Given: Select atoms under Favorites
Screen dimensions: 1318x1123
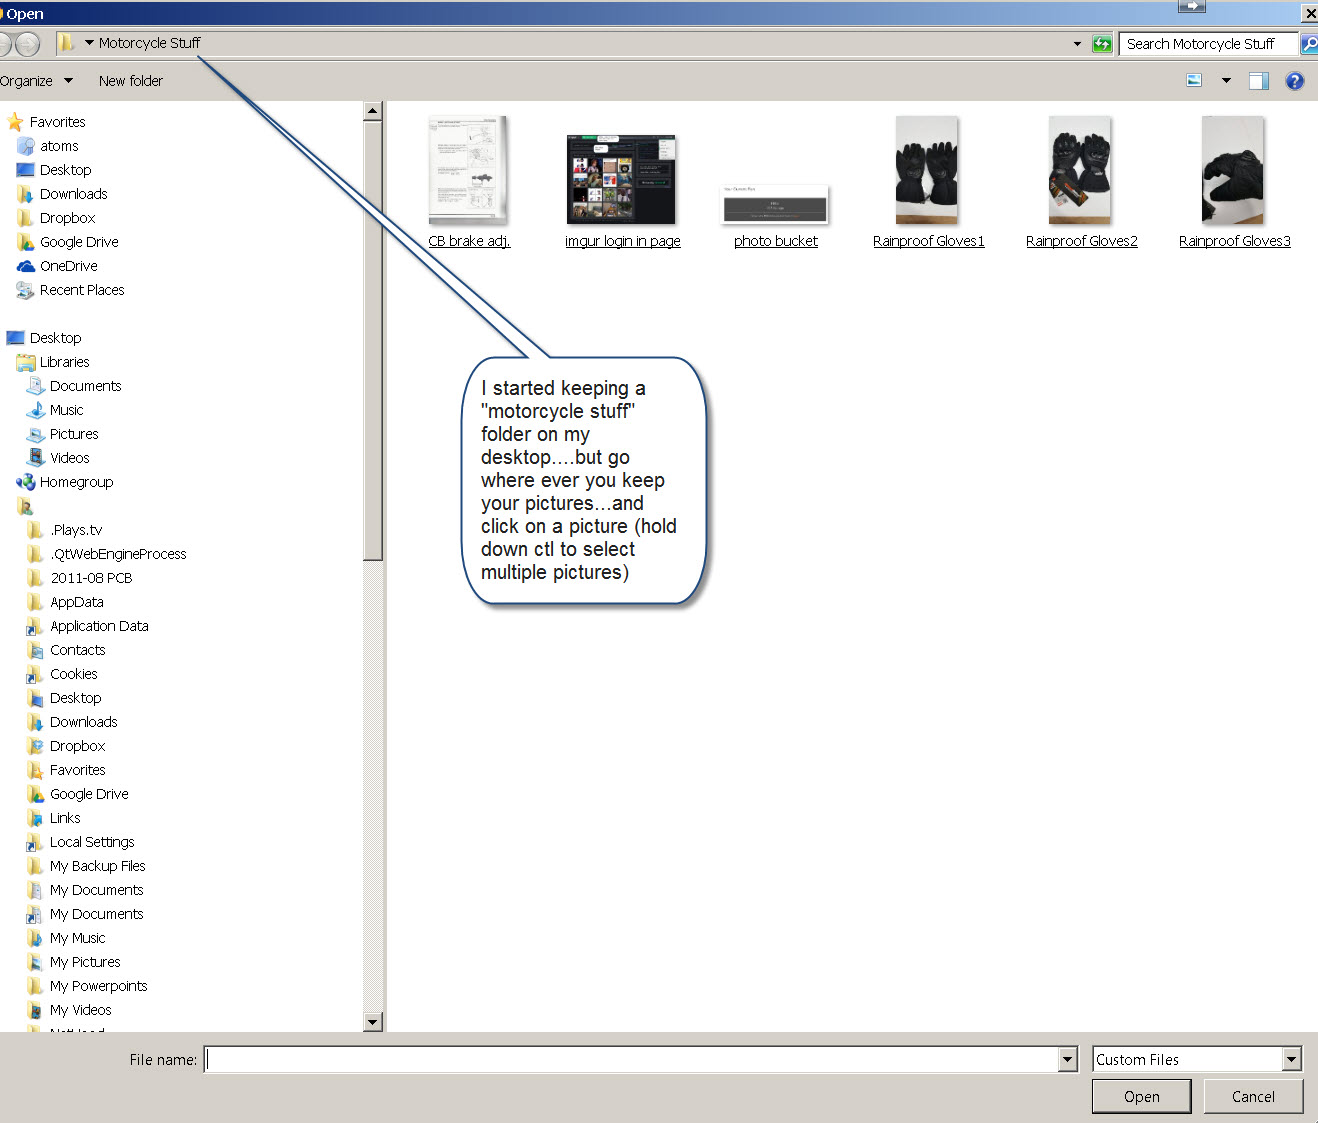Looking at the screenshot, I should (59, 146).
